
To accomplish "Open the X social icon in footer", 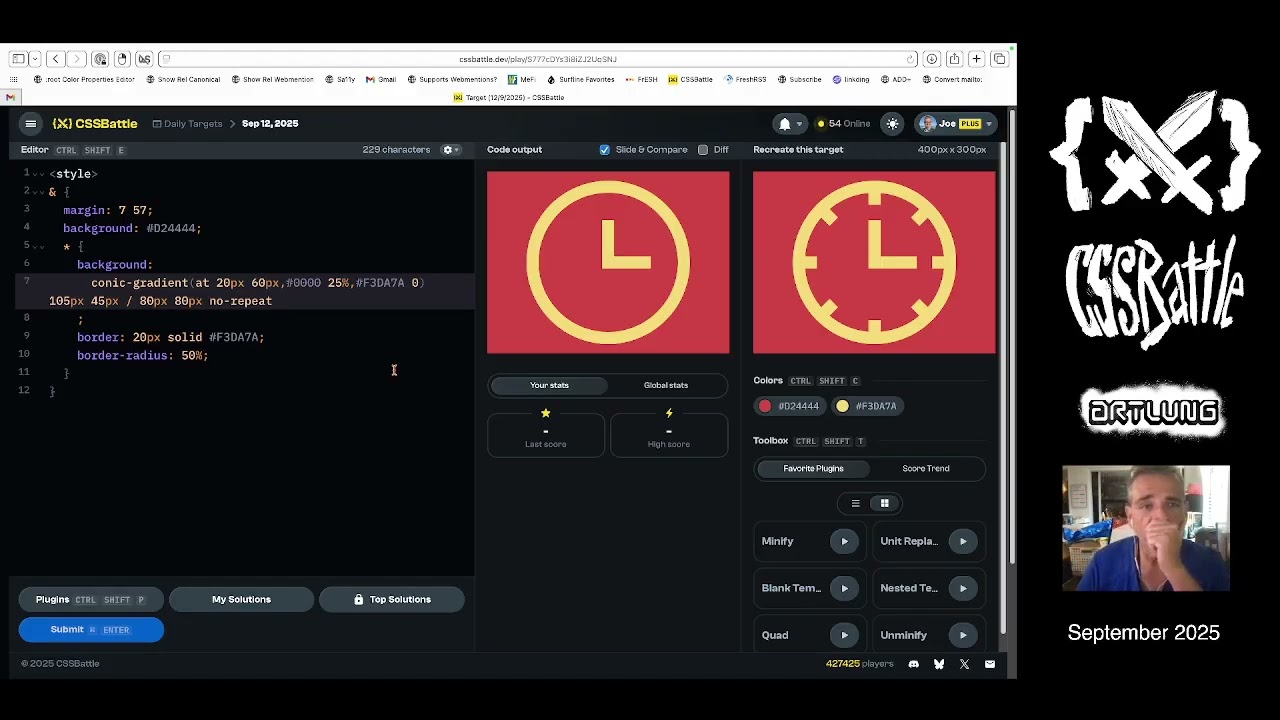I will pos(964,664).
